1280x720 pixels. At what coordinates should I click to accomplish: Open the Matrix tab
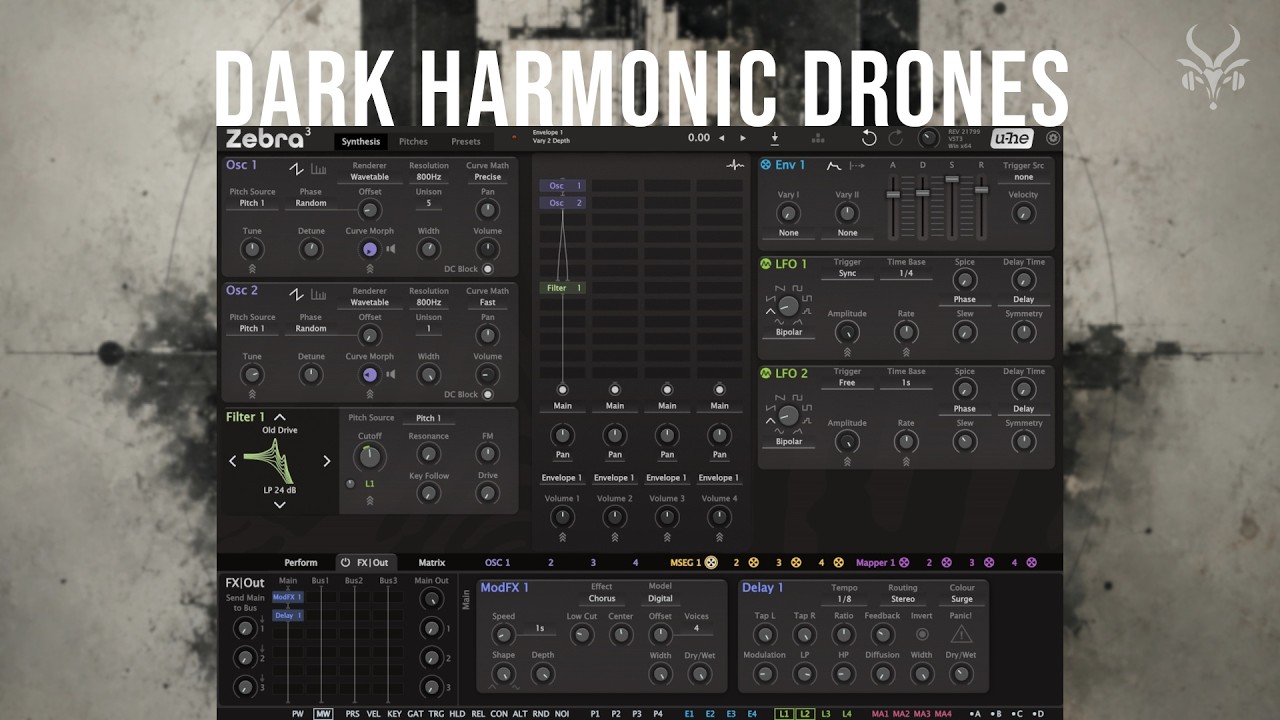[432, 563]
